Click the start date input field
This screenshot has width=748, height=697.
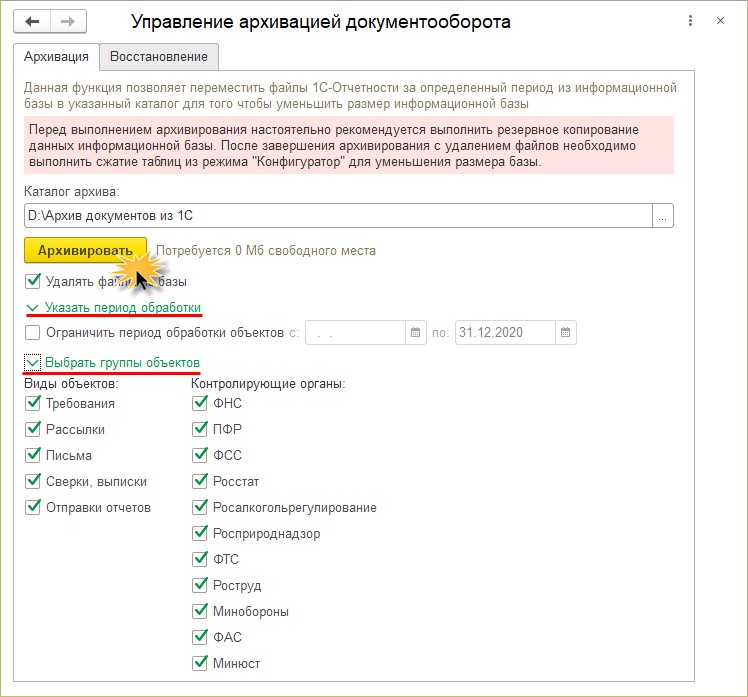tap(355, 333)
